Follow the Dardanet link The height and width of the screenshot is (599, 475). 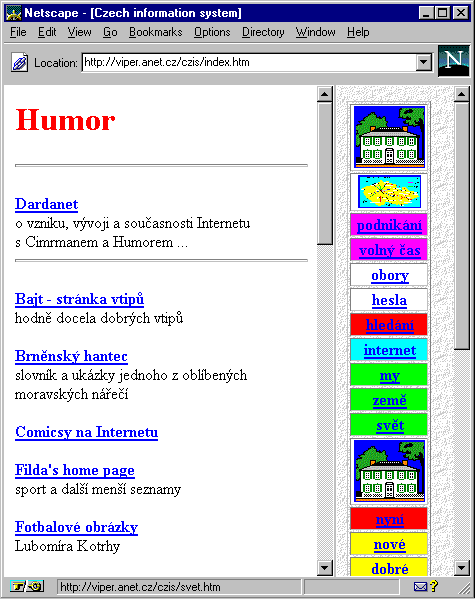47,204
